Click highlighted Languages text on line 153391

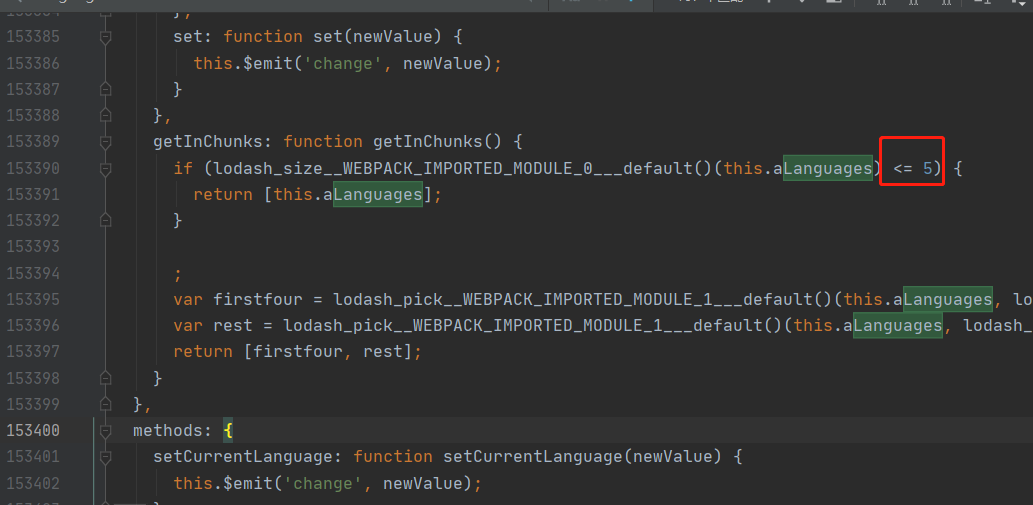click(377, 194)
